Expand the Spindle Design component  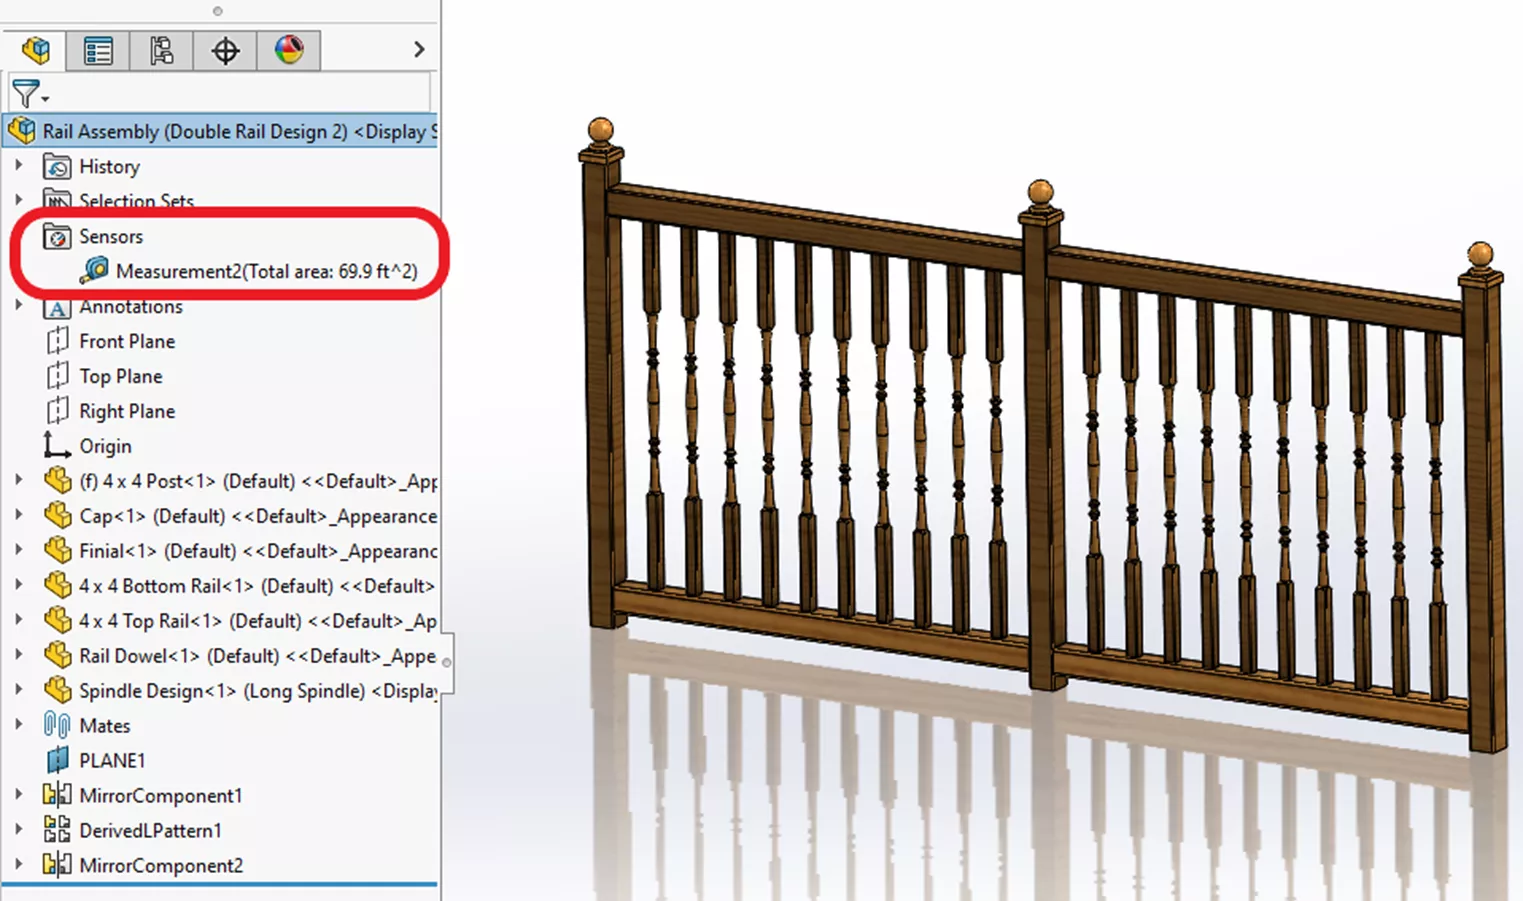pyautogui.click(x=21, y=690)
